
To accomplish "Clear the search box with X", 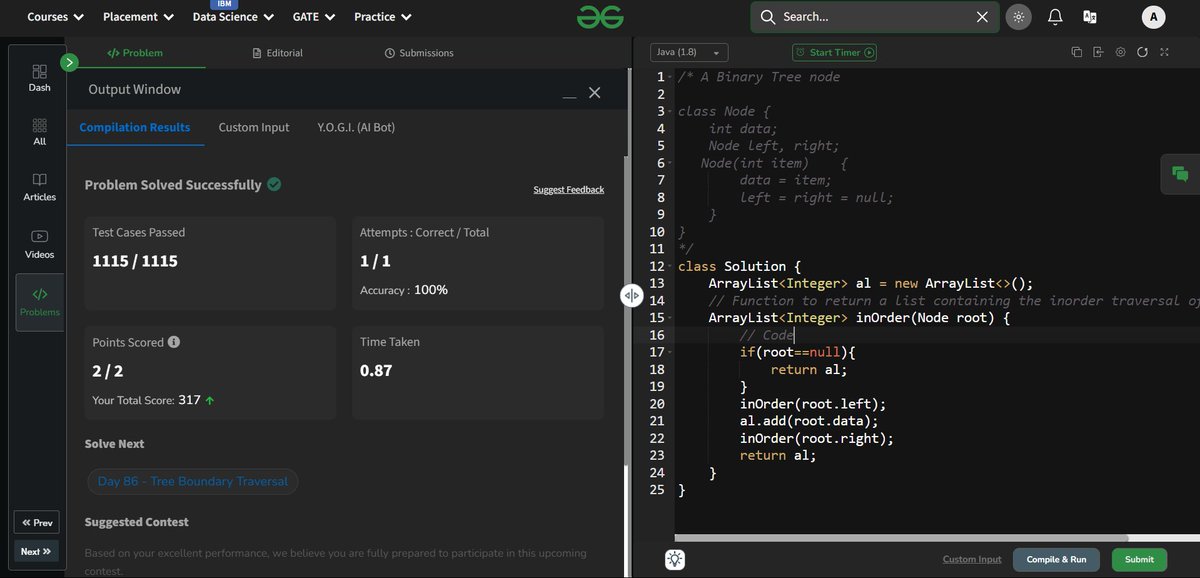I will (982, 17).
